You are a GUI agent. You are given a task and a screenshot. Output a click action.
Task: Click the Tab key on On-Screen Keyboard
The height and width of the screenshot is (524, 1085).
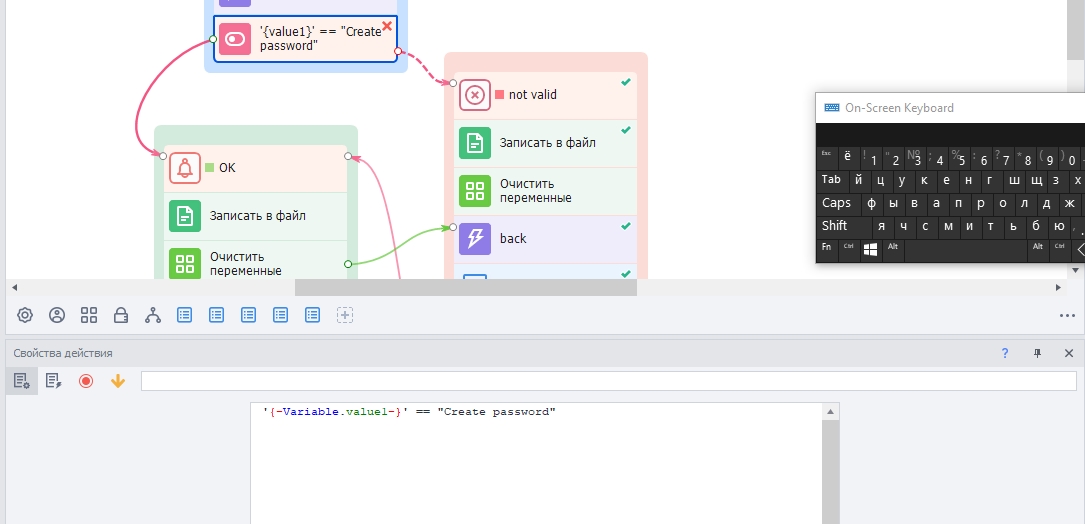point(832,180)
